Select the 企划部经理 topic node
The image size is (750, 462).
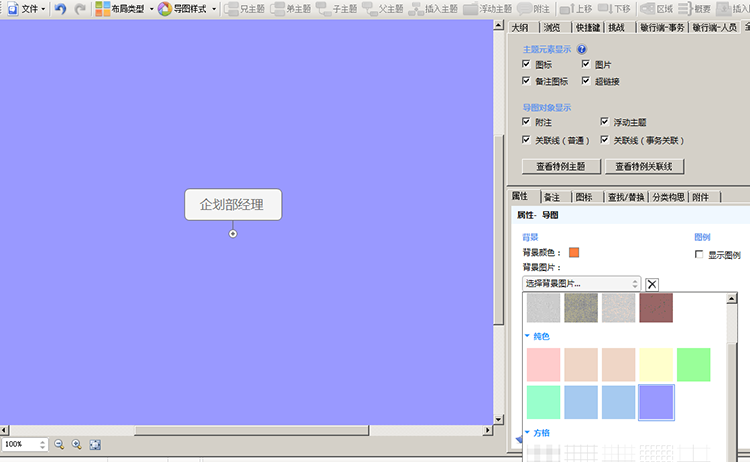pyautogui.click(x=232, y=204)
